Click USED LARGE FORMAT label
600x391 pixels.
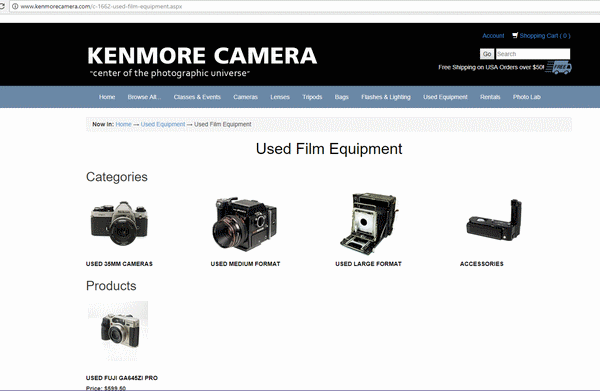(368, 264)
